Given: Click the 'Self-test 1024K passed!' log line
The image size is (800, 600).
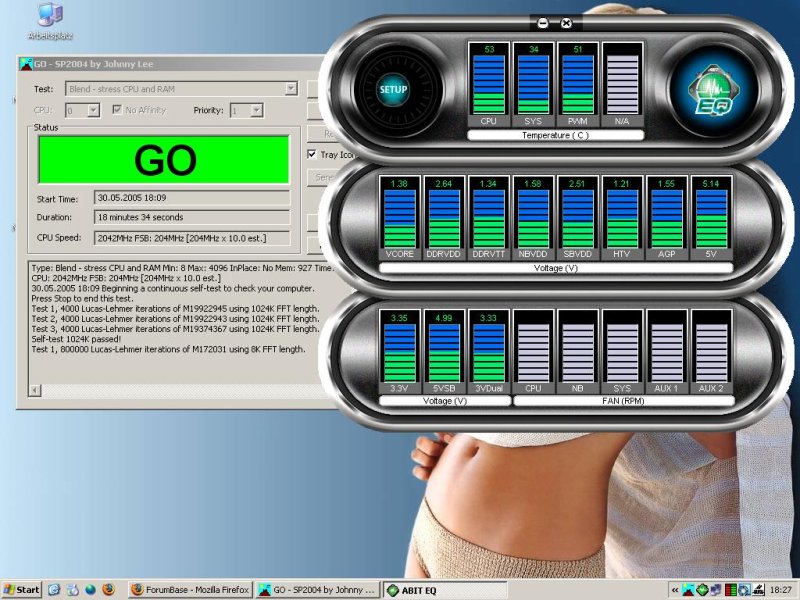Looking at the screenshot, I should (x=76, y=339).
